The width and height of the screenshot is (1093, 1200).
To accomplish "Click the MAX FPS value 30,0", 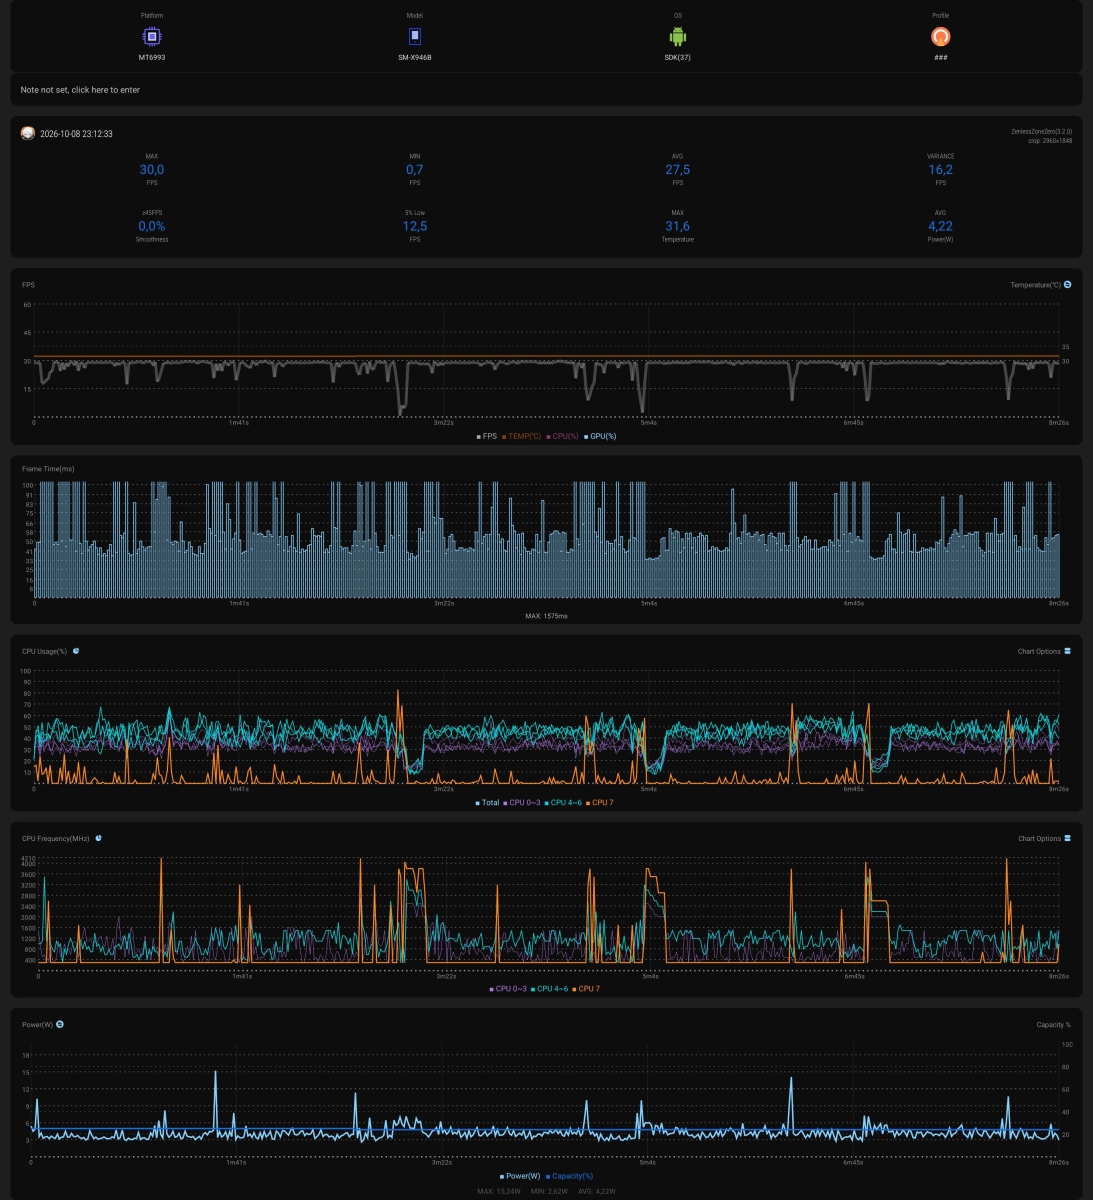I will 152,170.
